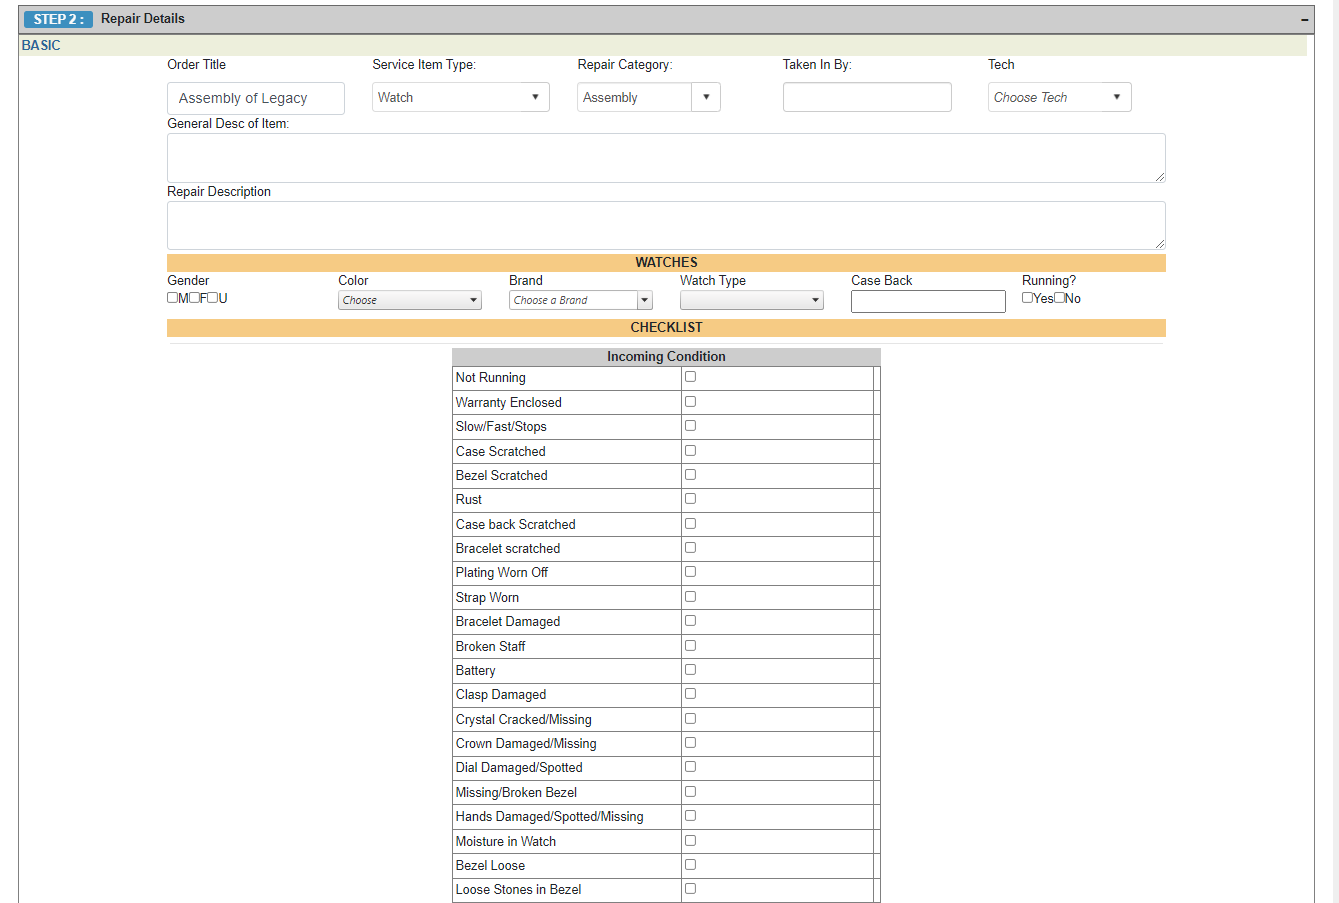Expand the Repair Category arrow button
The width and height of the screenshot is (1339, 903).
[x=706, y=97]
